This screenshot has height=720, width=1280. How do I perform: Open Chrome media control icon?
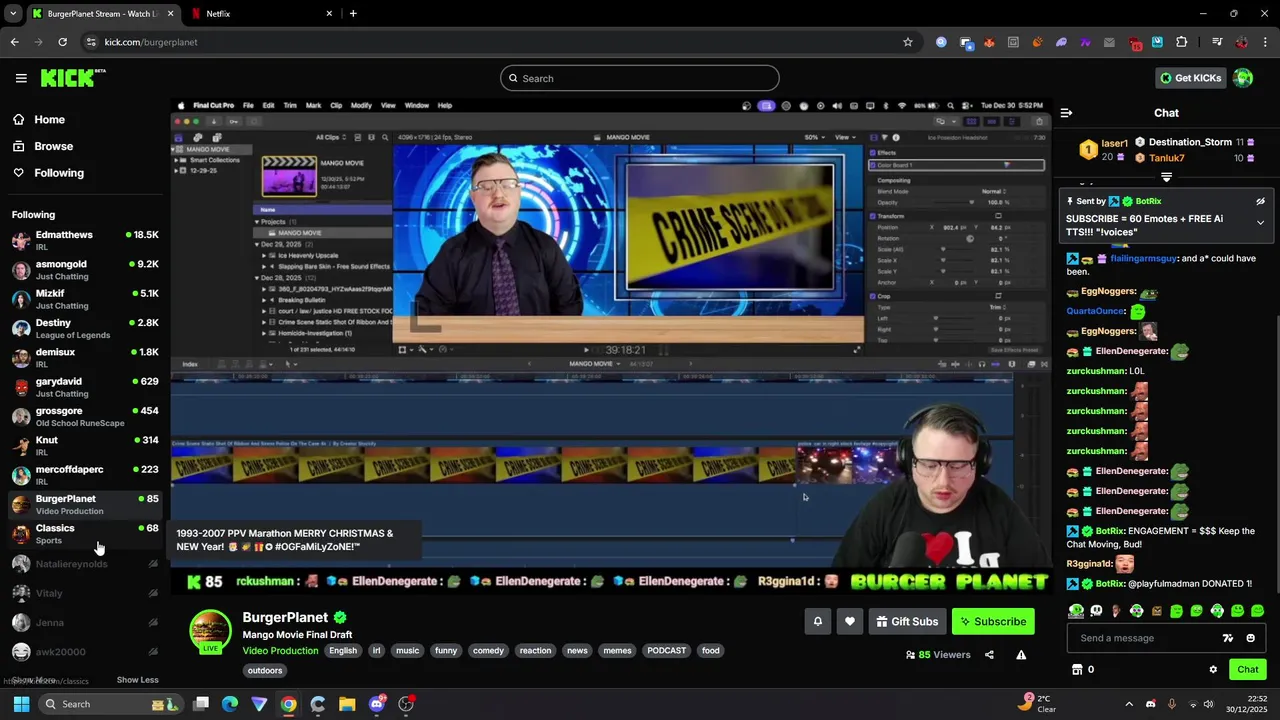[x=1217, y=42]
